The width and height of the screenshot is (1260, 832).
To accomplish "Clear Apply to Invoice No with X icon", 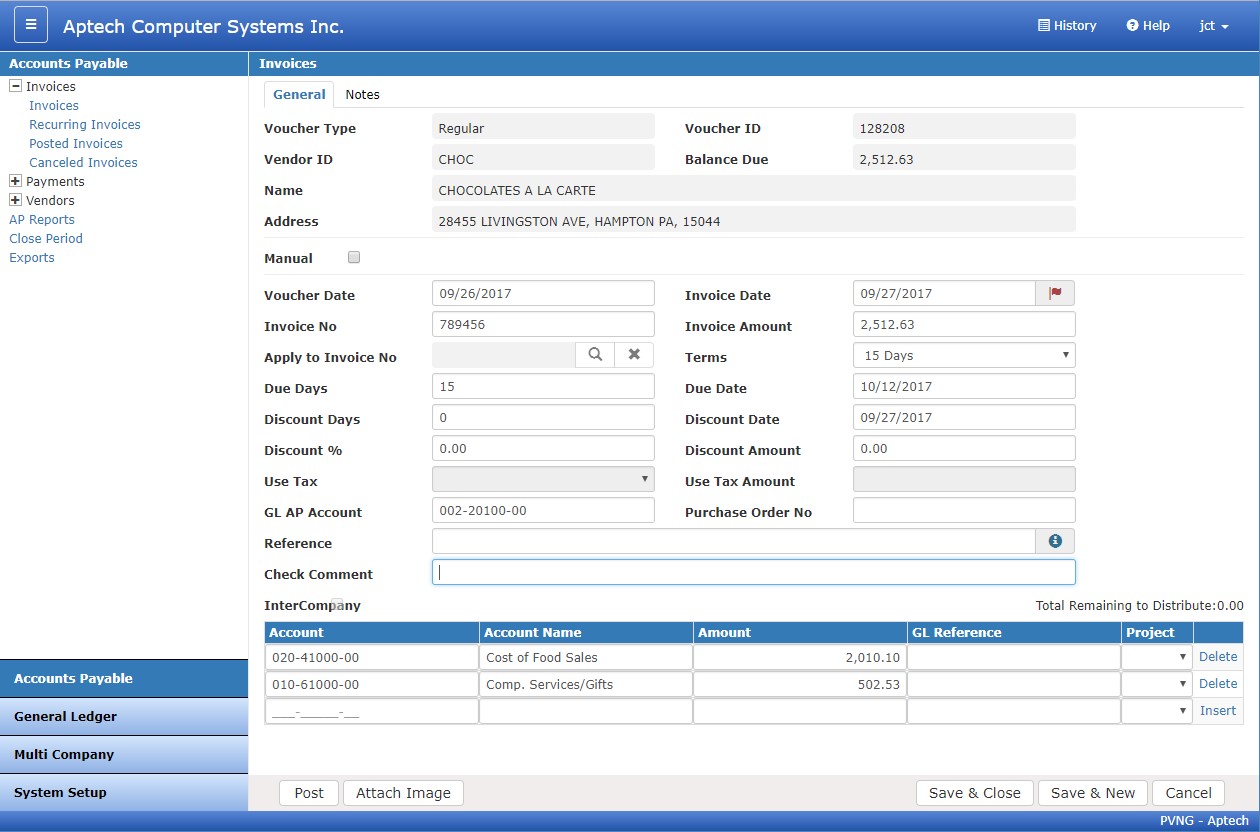I will pos(634,355).
